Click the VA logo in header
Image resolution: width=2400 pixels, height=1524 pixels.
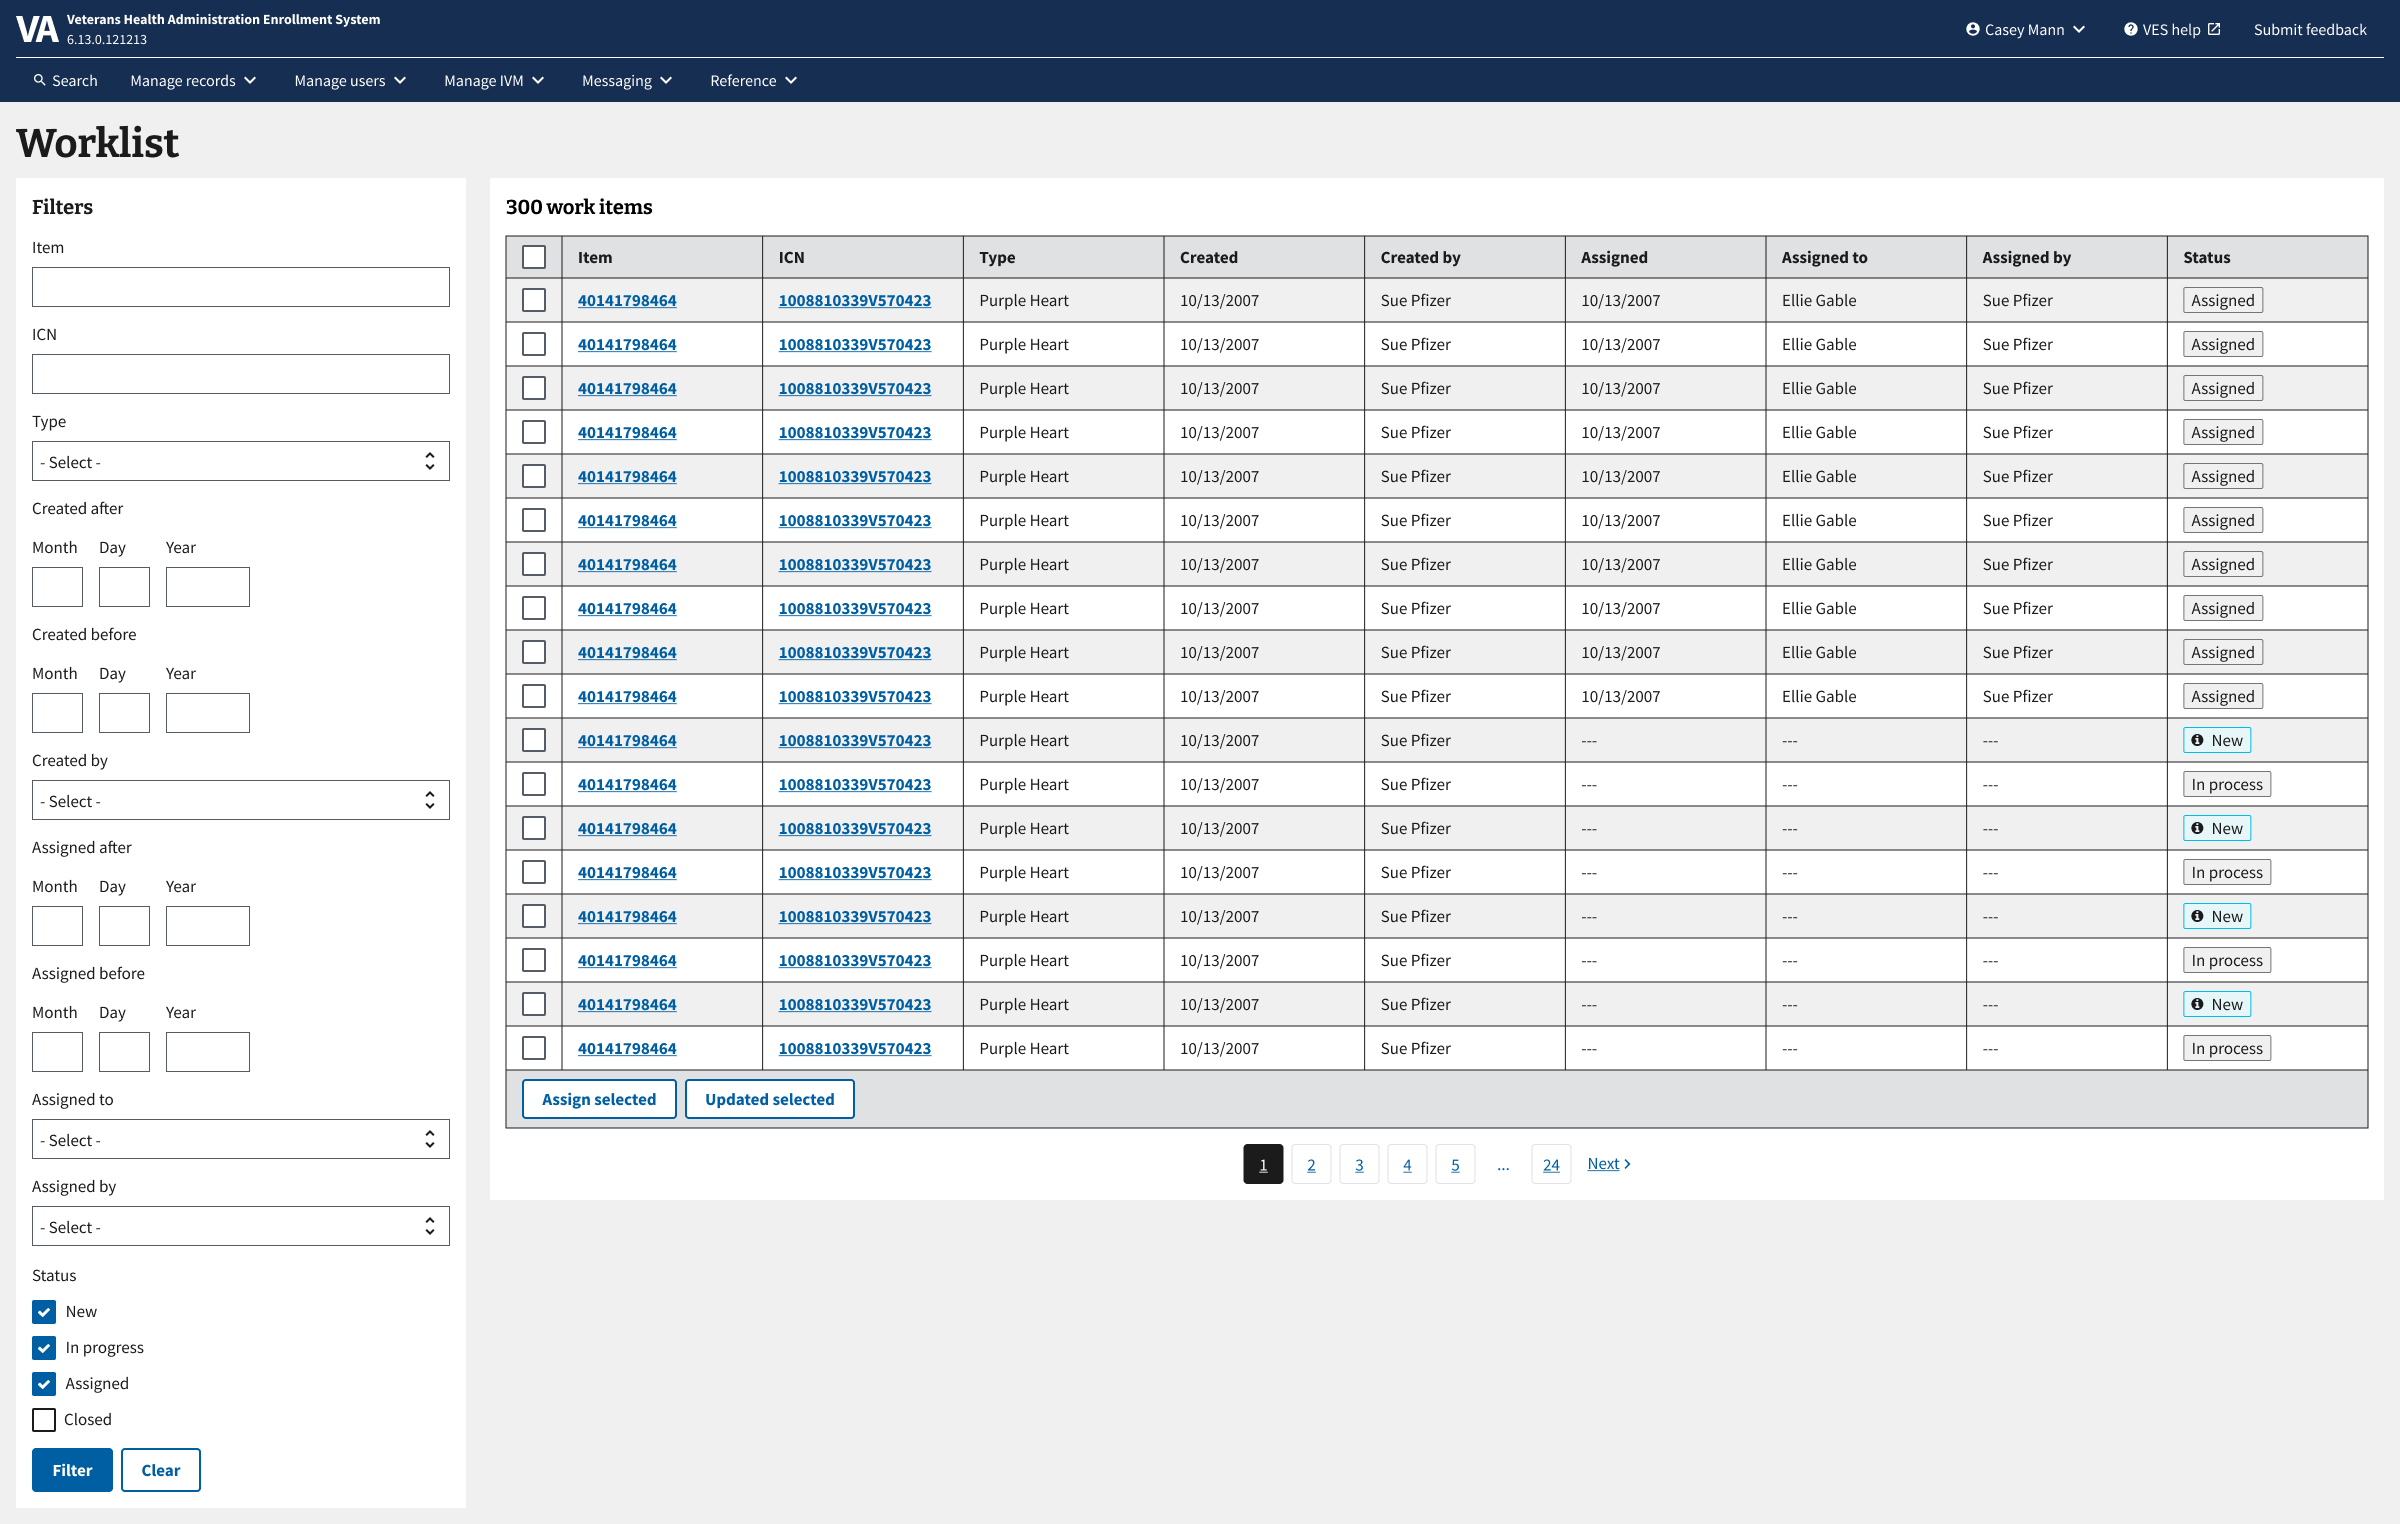(37, 29)
